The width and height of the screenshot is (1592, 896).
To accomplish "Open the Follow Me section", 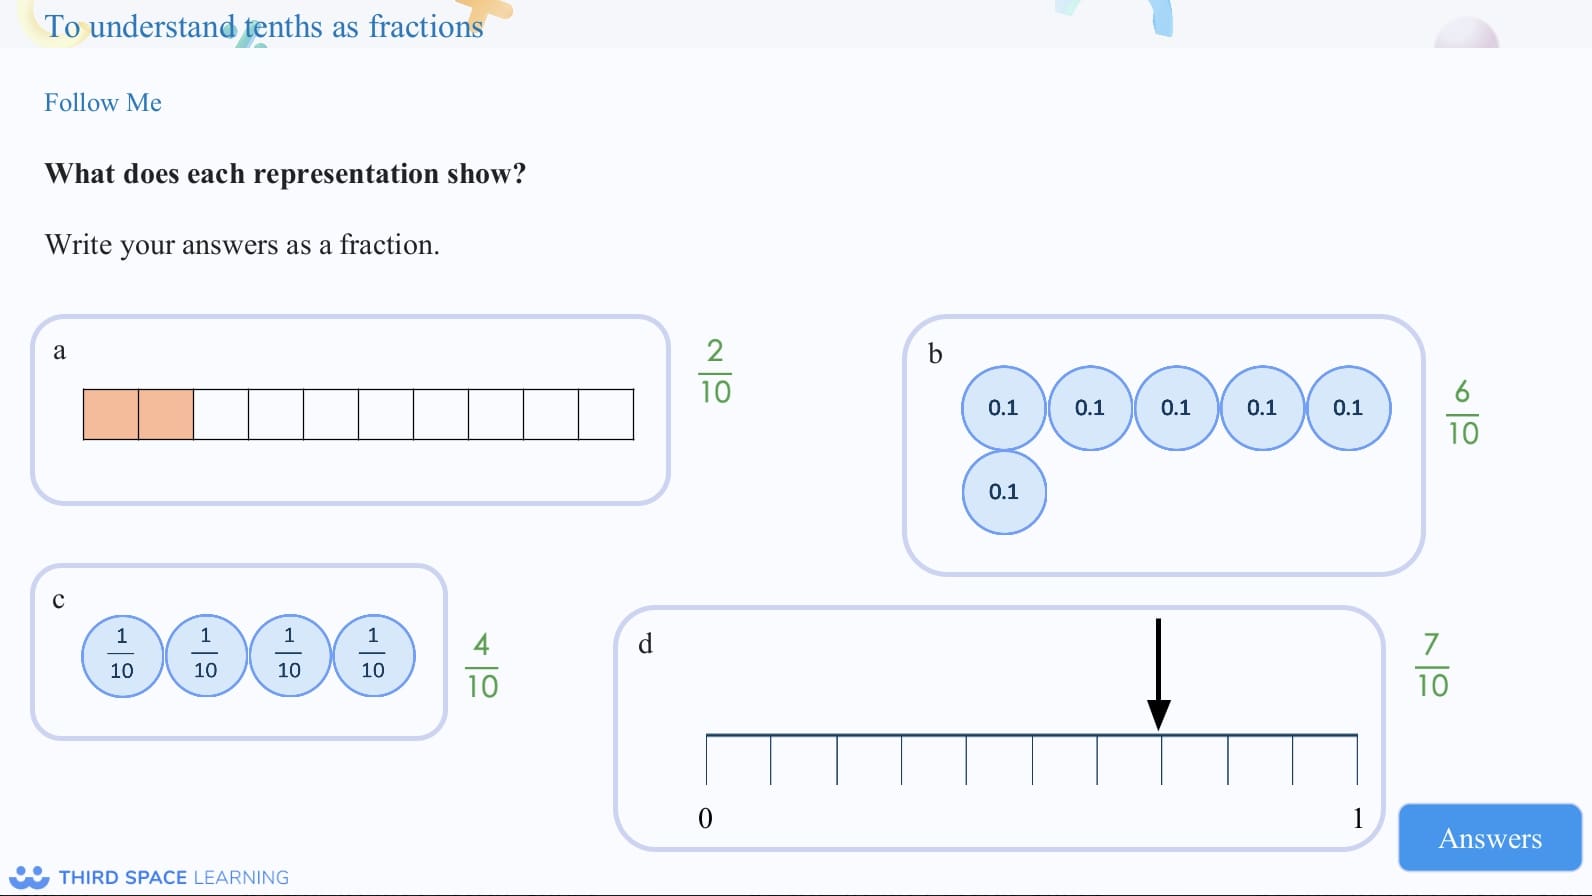I will tap(103, 102).
